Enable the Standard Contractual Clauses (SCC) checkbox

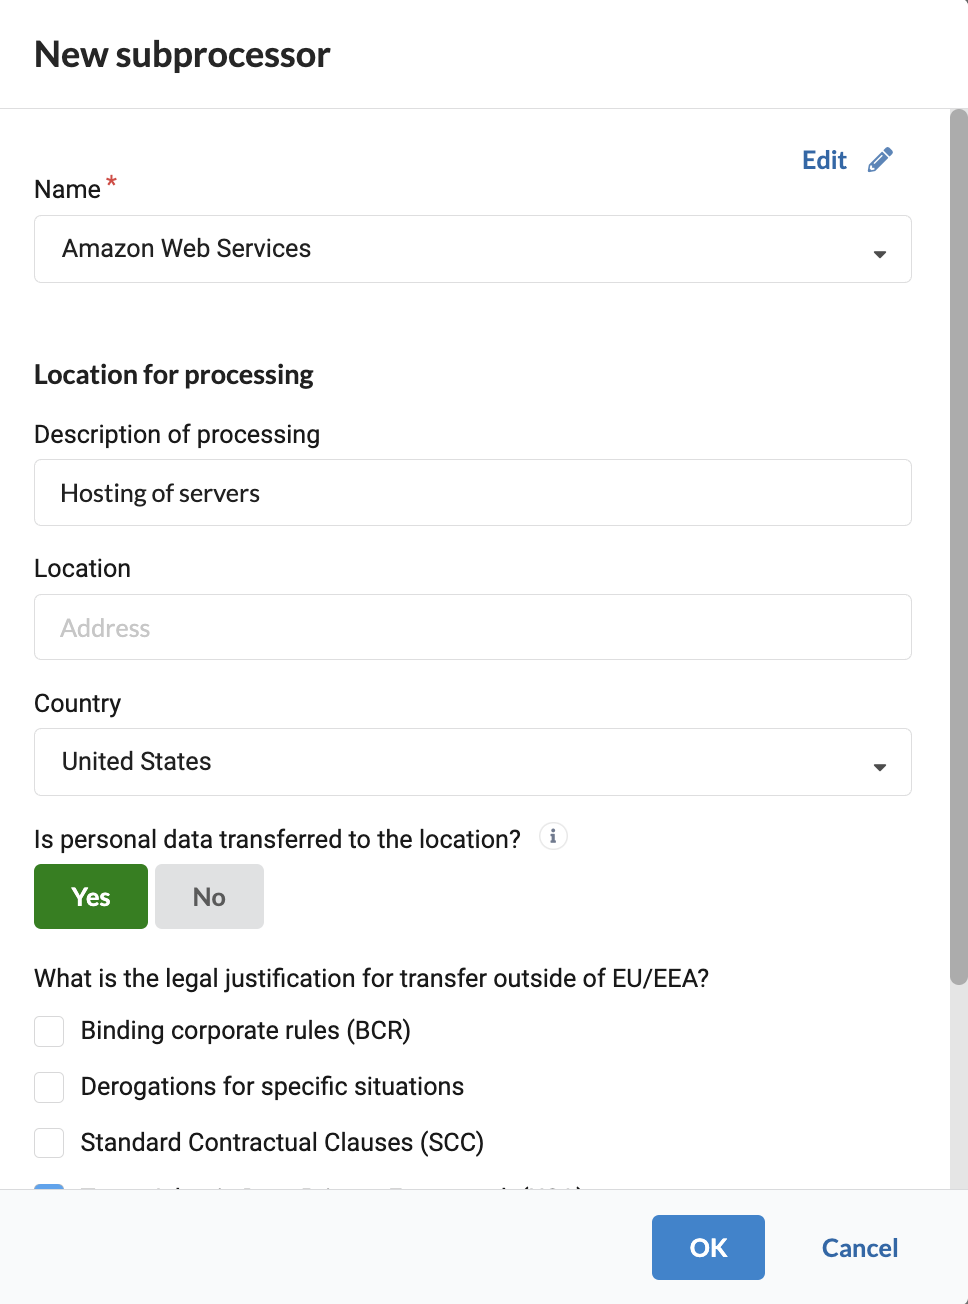tap(49, 1143)
